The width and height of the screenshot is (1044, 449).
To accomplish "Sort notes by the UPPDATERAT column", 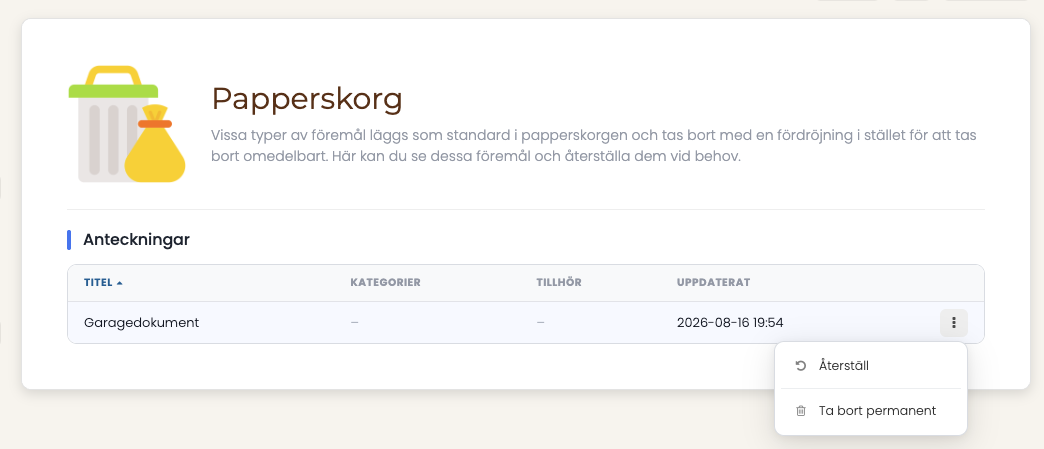I will 713,282.
